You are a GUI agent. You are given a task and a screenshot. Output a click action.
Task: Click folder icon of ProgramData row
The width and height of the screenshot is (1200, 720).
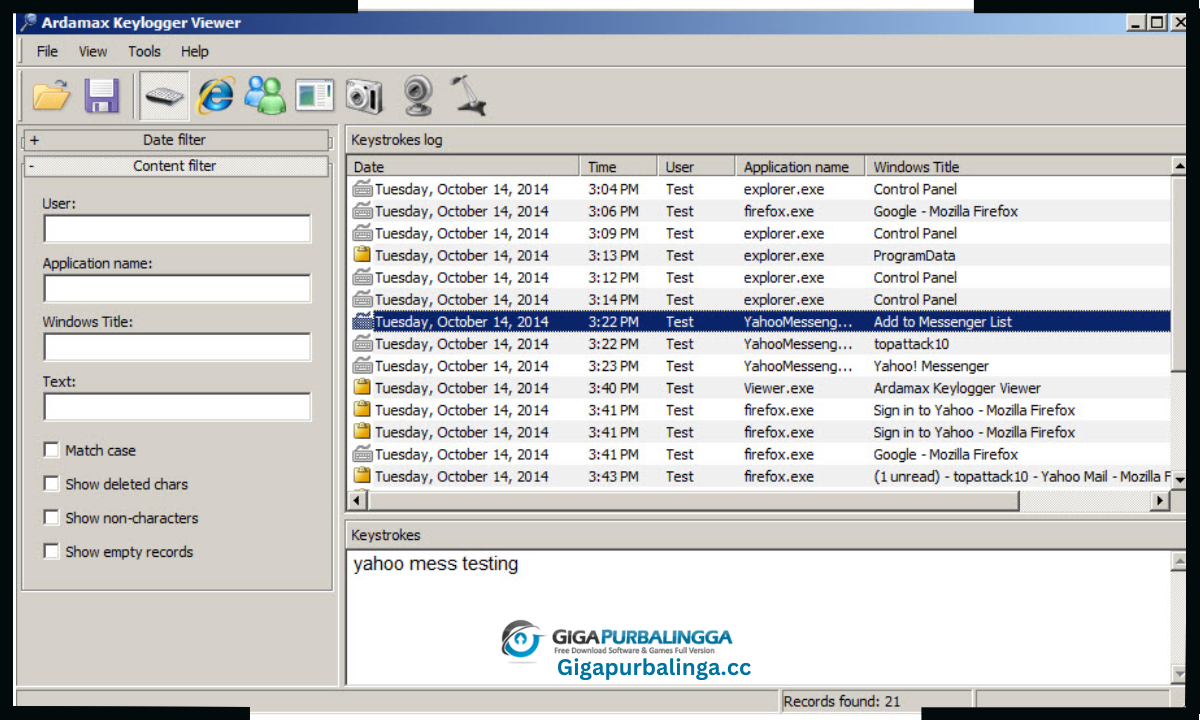click(362, 255)
